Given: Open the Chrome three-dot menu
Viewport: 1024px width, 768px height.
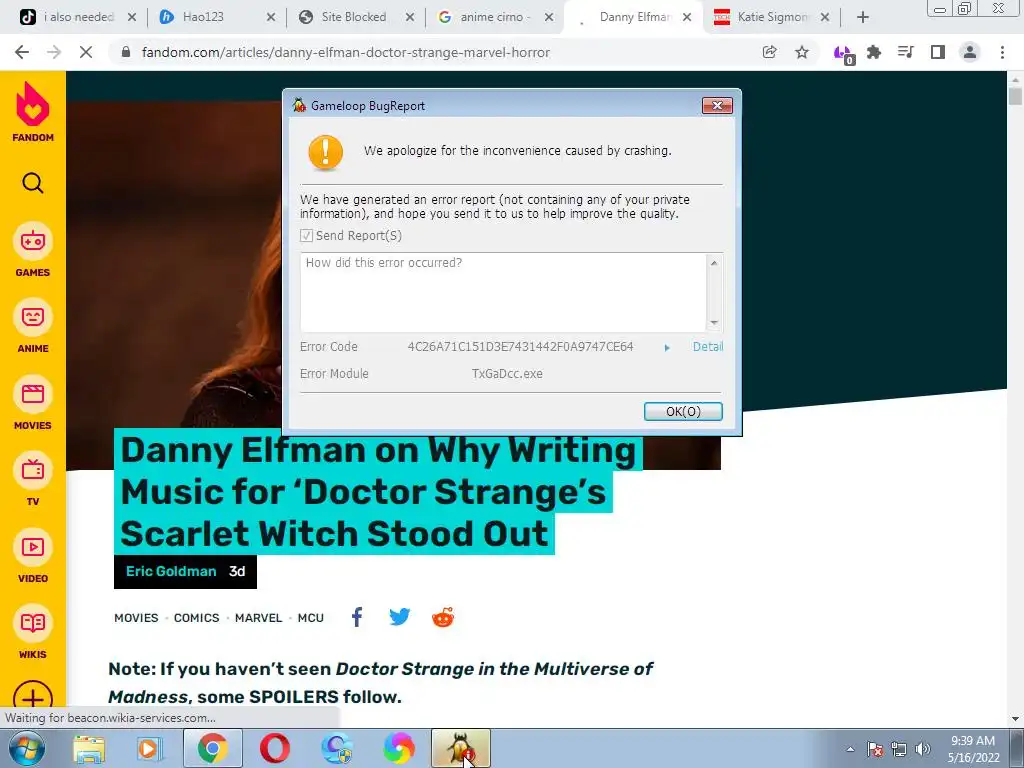Looking at the screenshot, I should tap(1002, 52).
